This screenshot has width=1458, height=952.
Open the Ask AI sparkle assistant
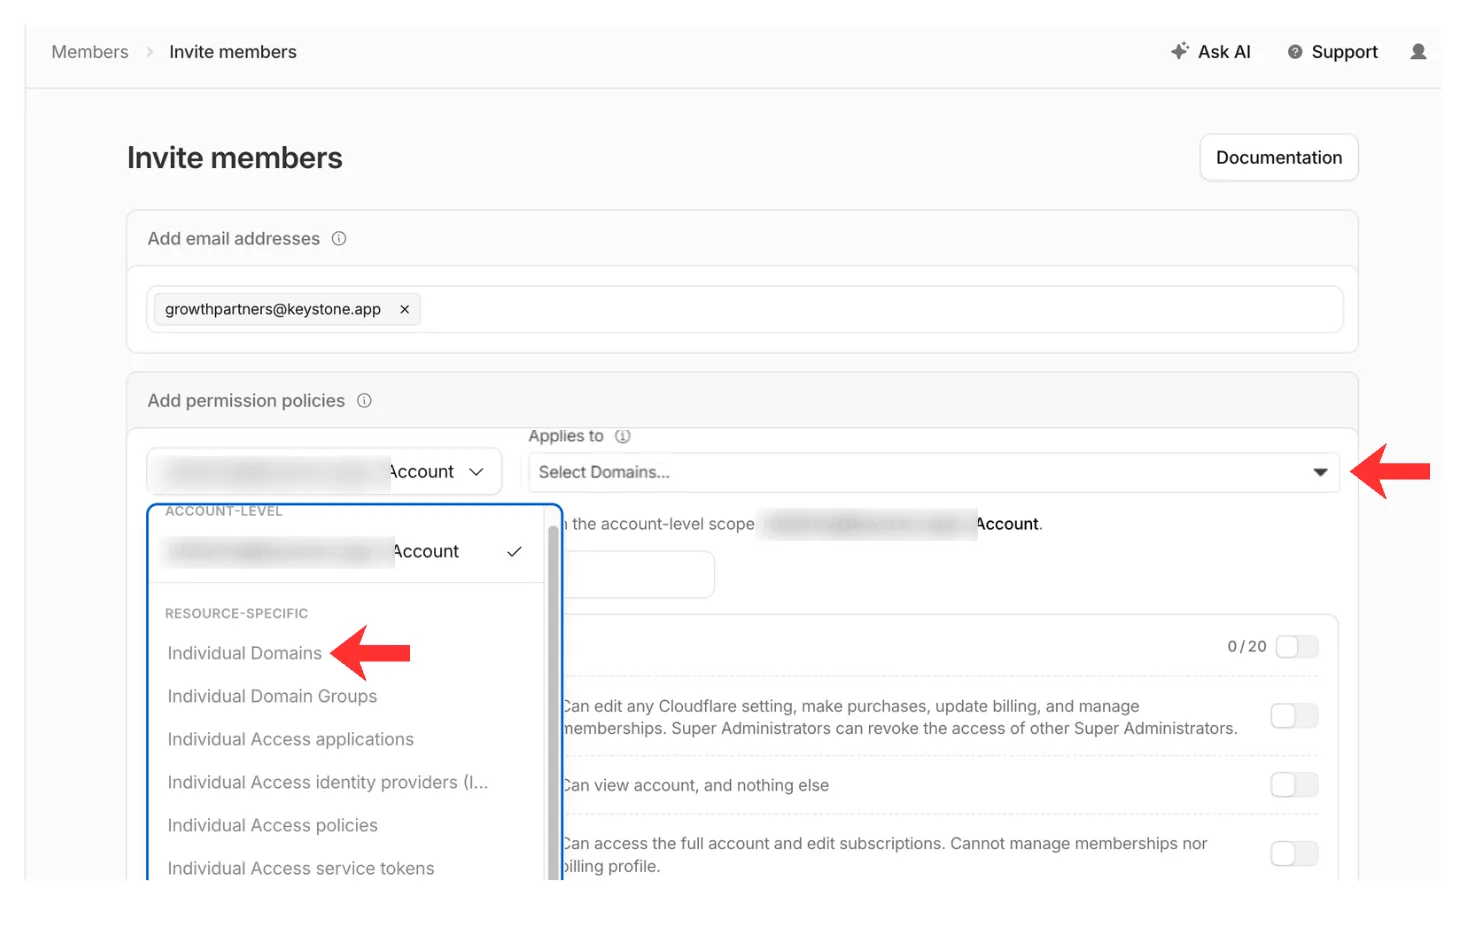click(1210, 52)
